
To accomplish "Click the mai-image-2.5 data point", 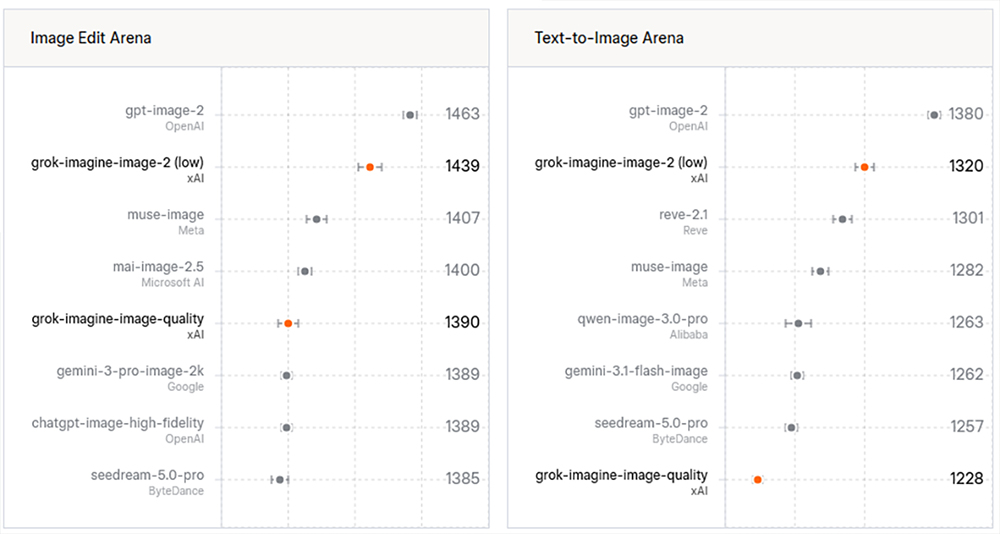I will [305, 271].
